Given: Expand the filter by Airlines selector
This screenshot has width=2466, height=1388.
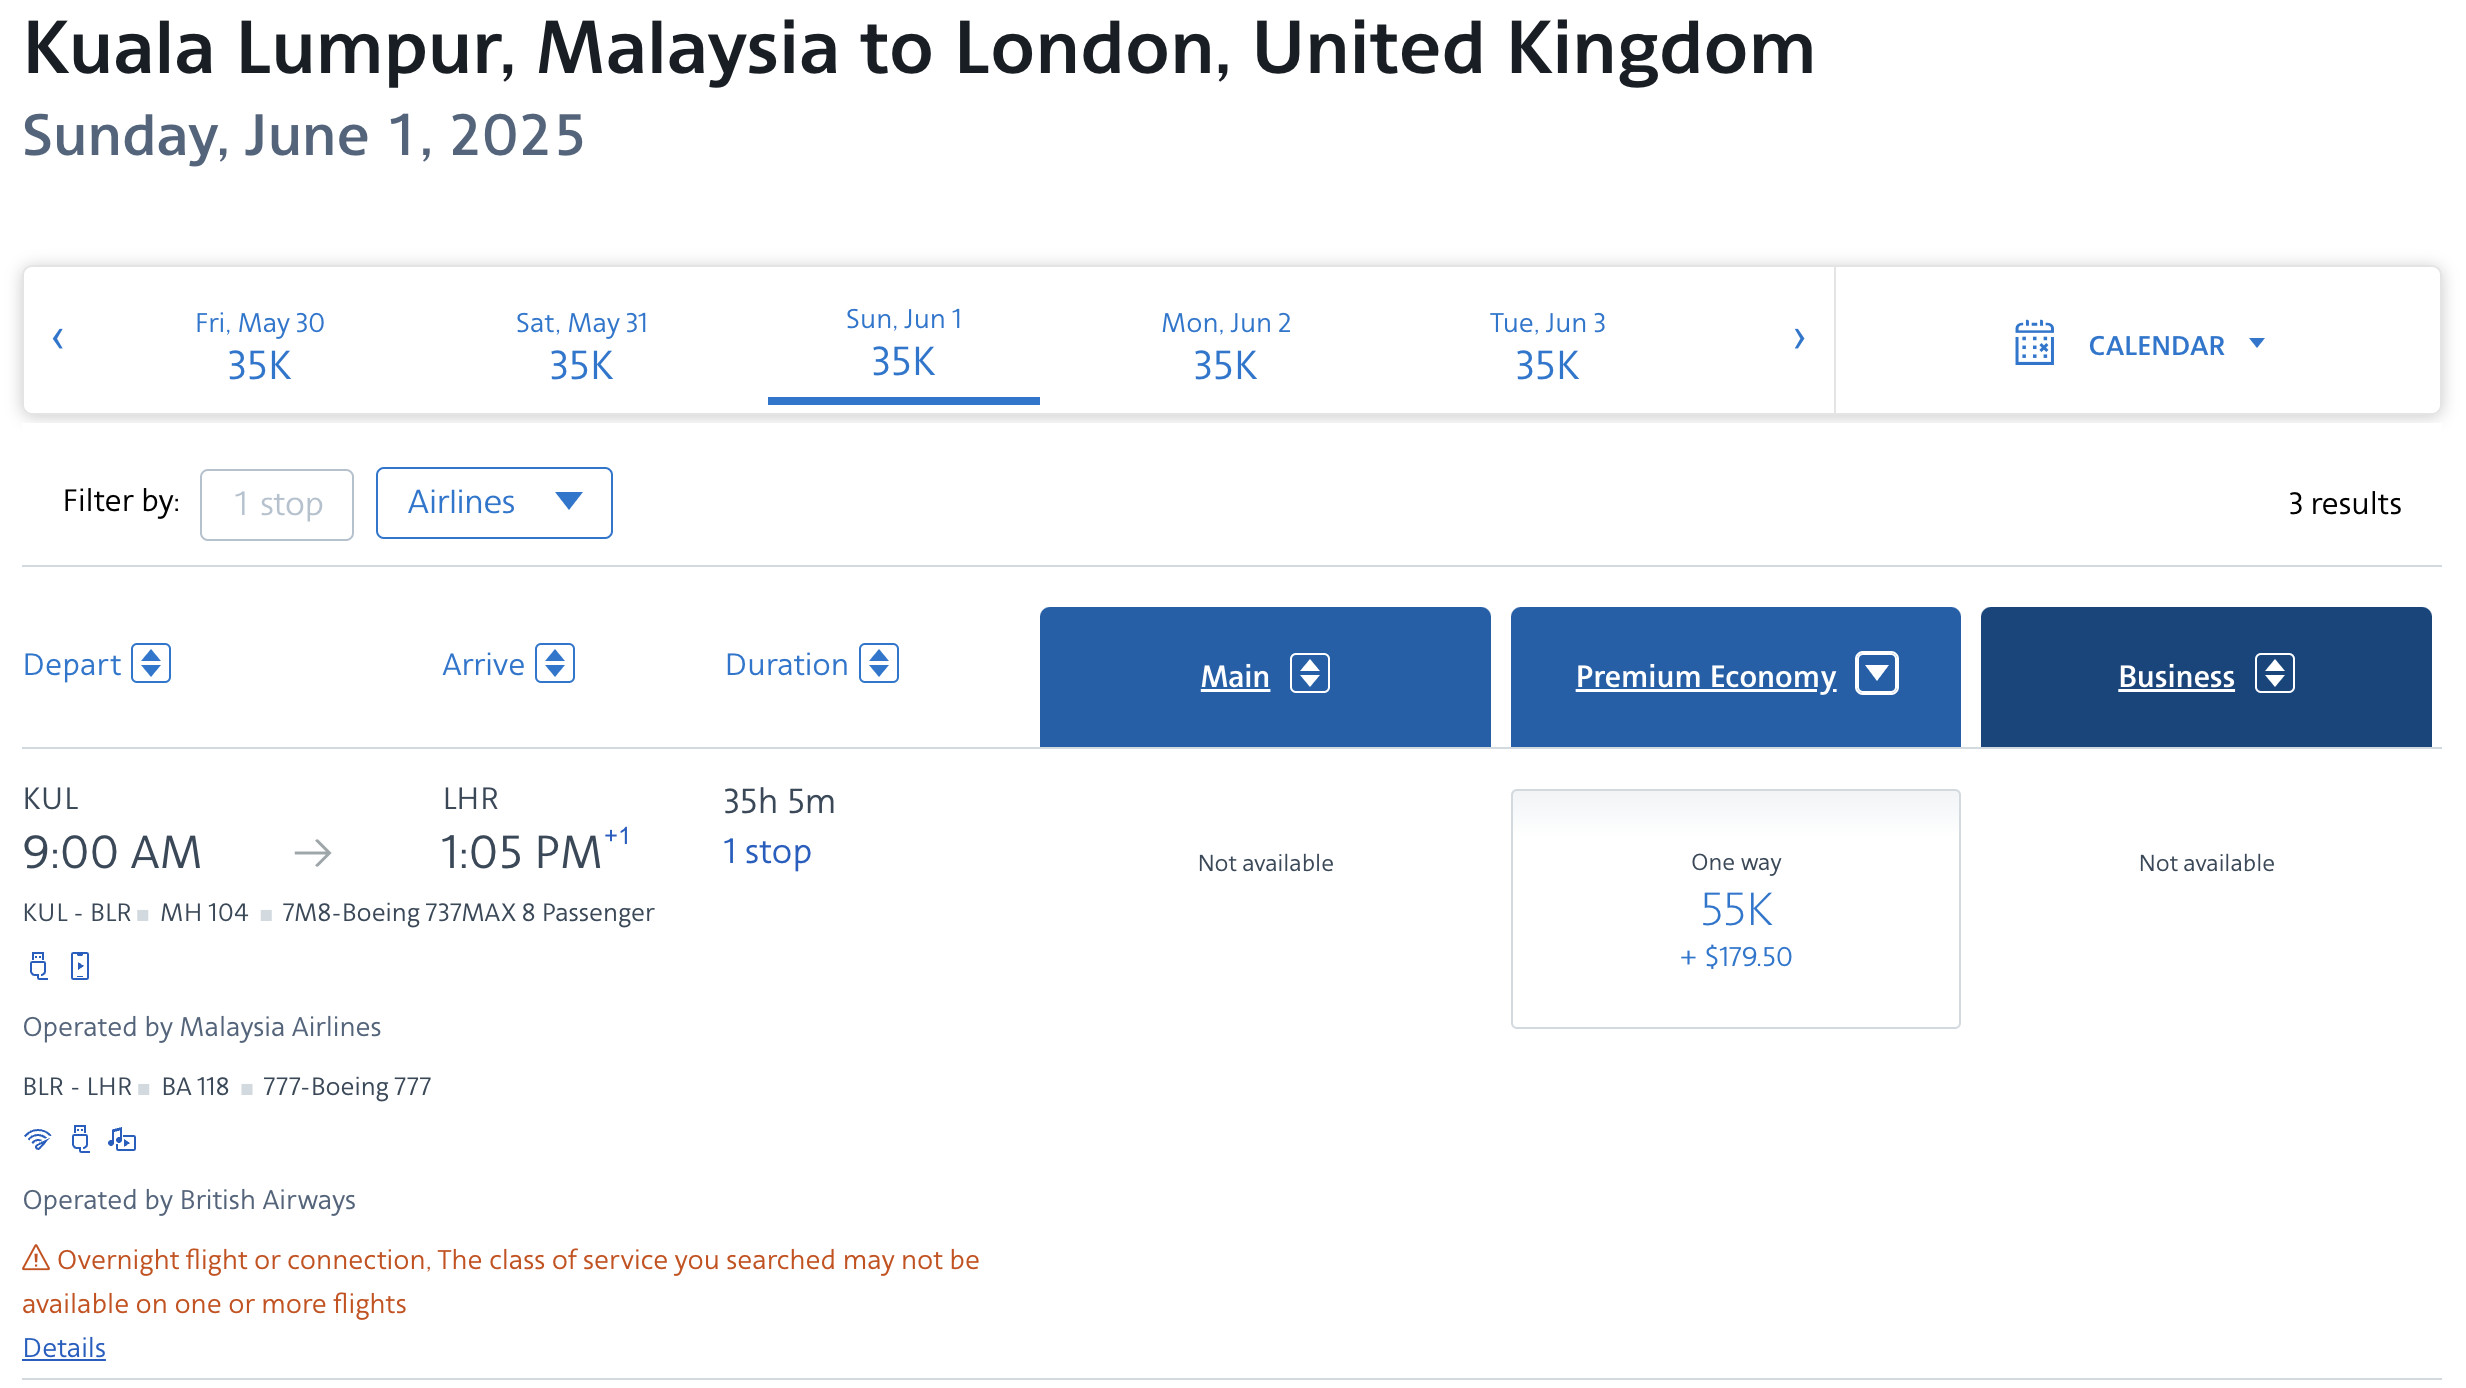Looking at the screenshot, I should click(493, 503).
